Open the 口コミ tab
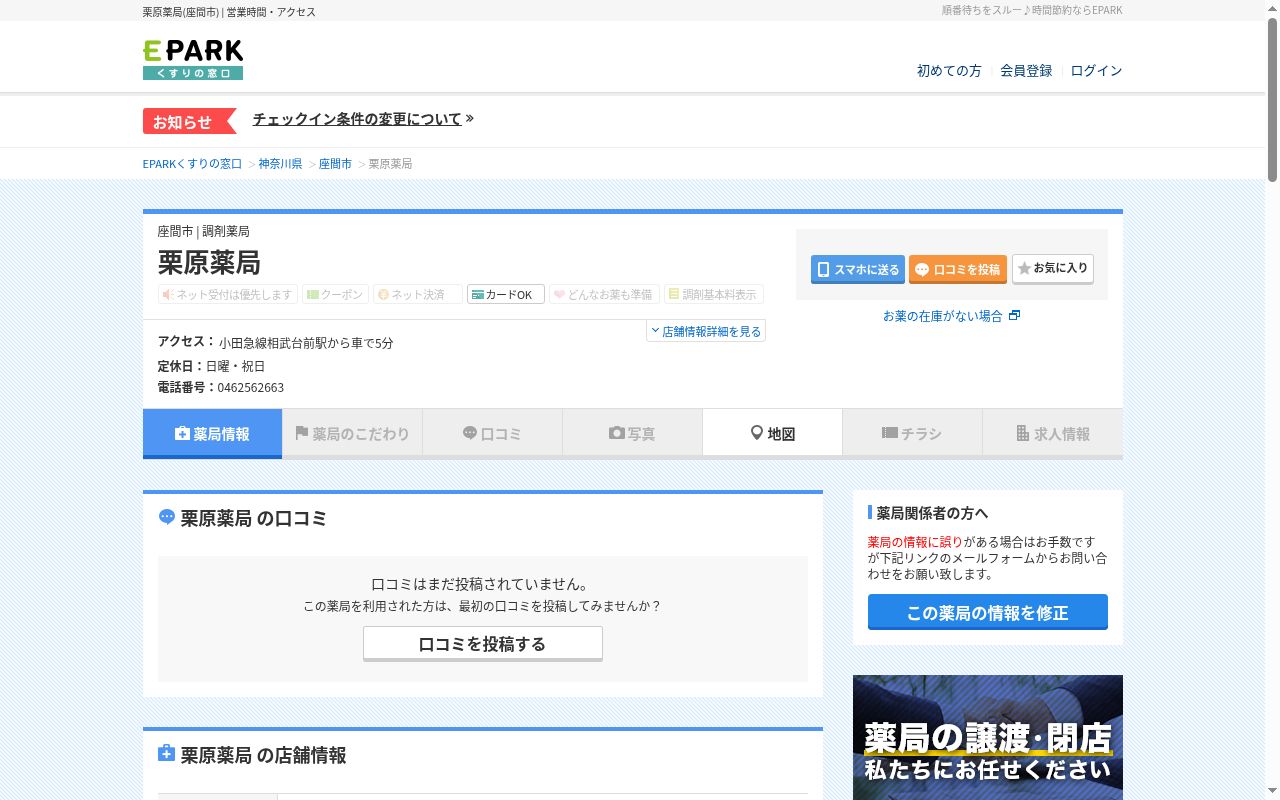Screen dimensions: 1280x800 tap(492, 433)
